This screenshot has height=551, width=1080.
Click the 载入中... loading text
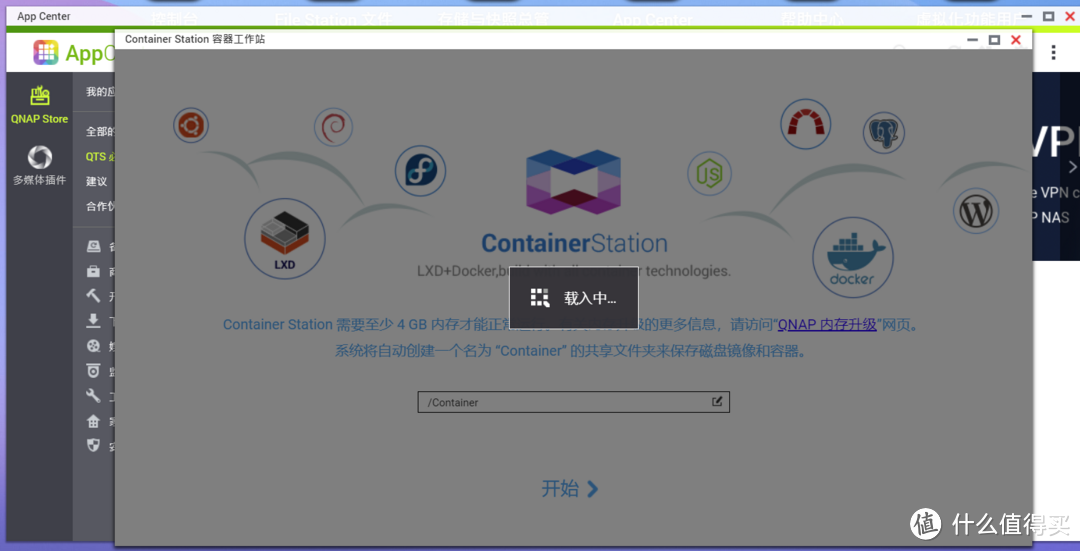pyautogui.click(x=590, y=298)
